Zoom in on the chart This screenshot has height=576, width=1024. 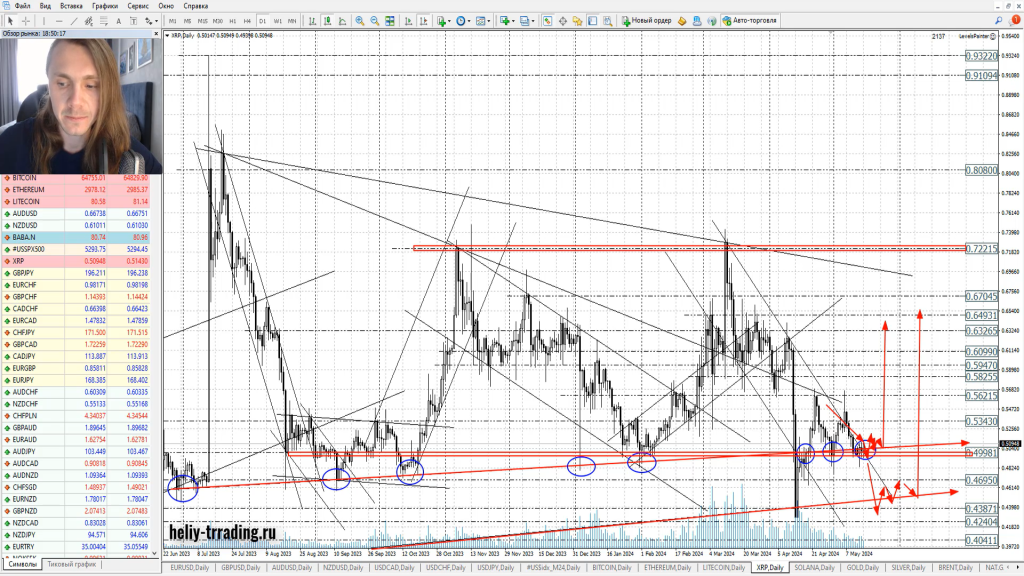(360, 20)
